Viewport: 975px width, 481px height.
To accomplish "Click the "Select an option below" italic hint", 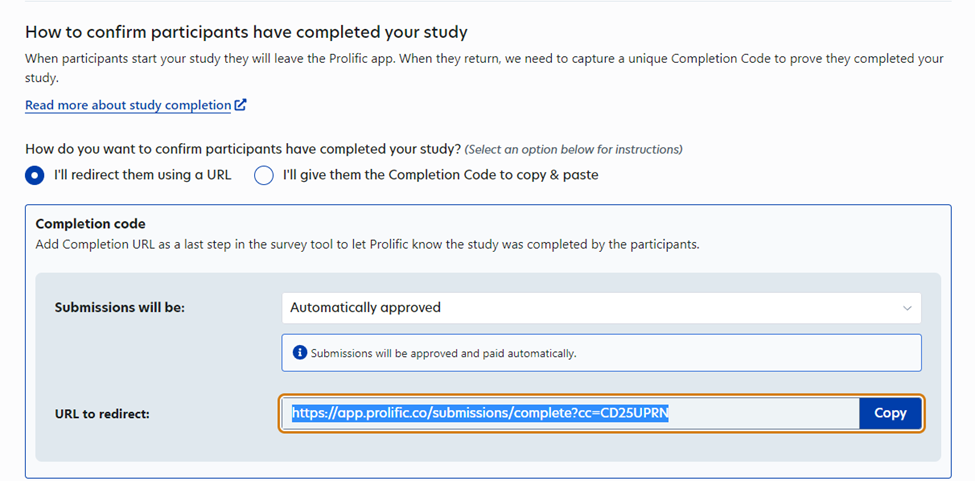I will [x=573, y=150].
